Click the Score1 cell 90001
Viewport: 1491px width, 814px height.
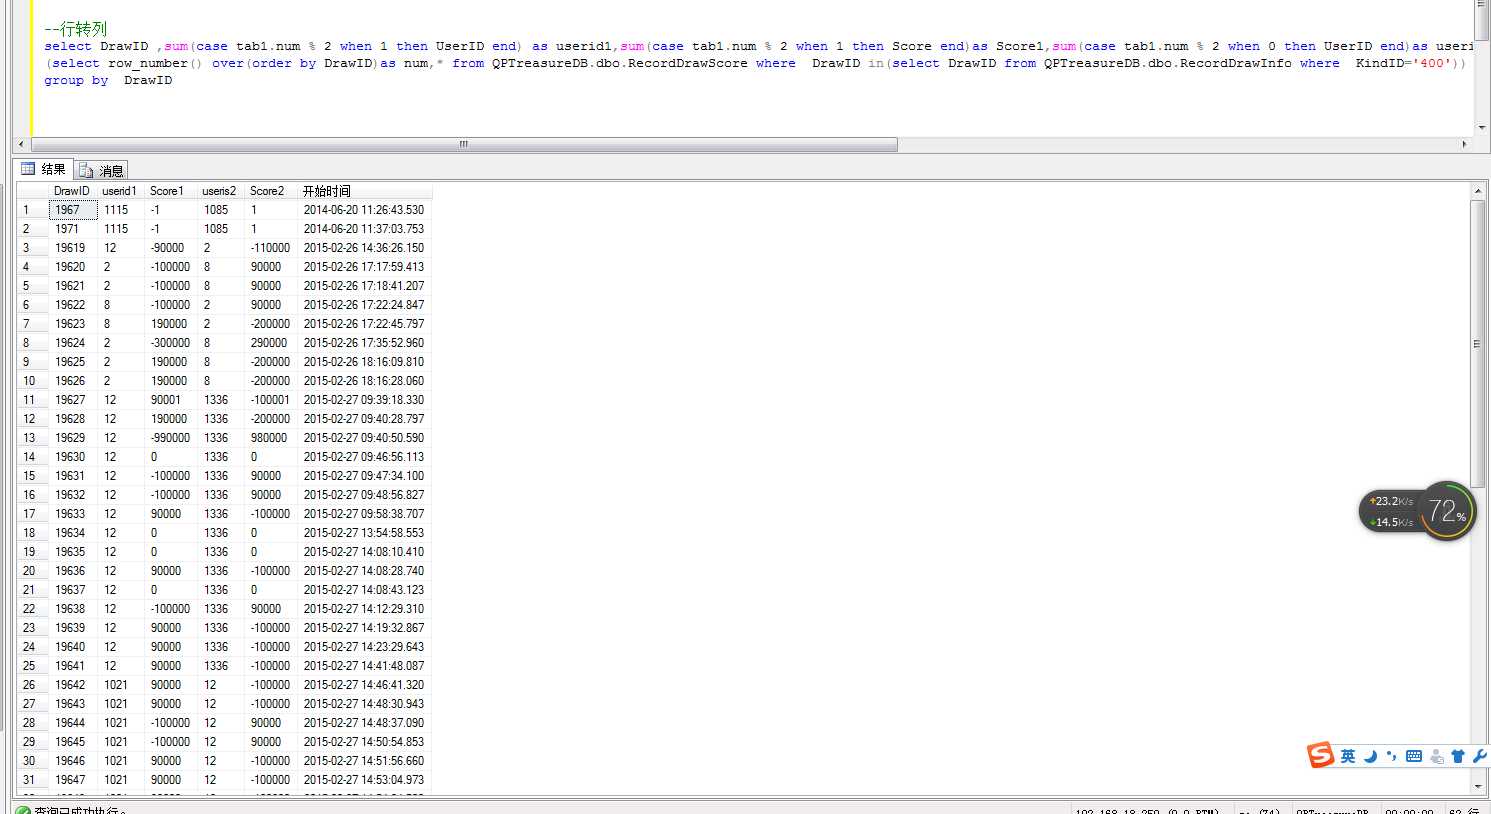click(x=171, y=400)
